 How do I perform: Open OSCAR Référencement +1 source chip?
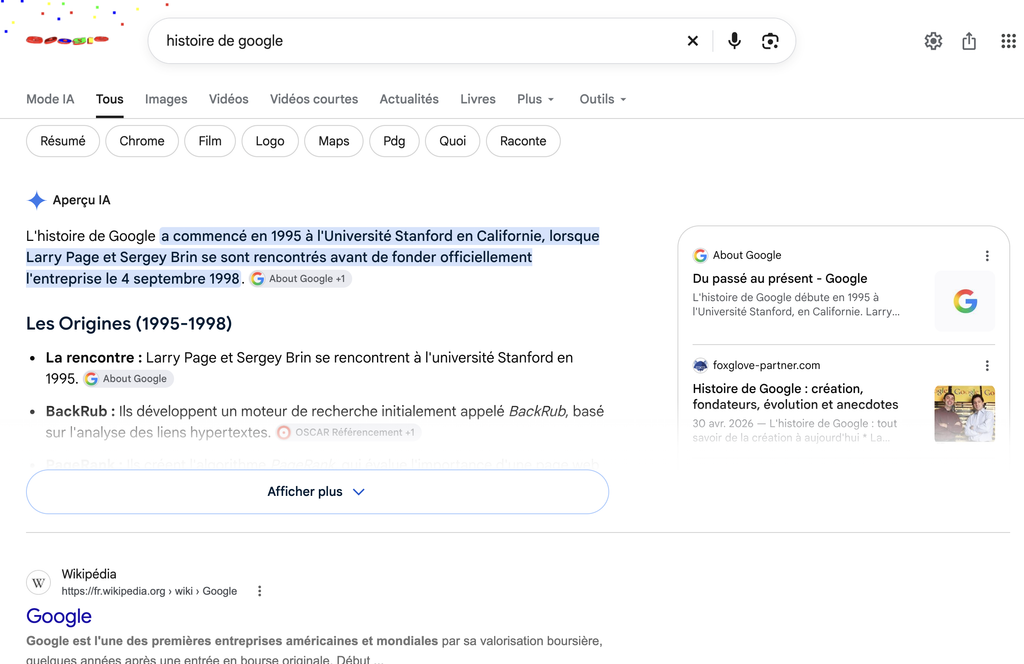(348, 432)
